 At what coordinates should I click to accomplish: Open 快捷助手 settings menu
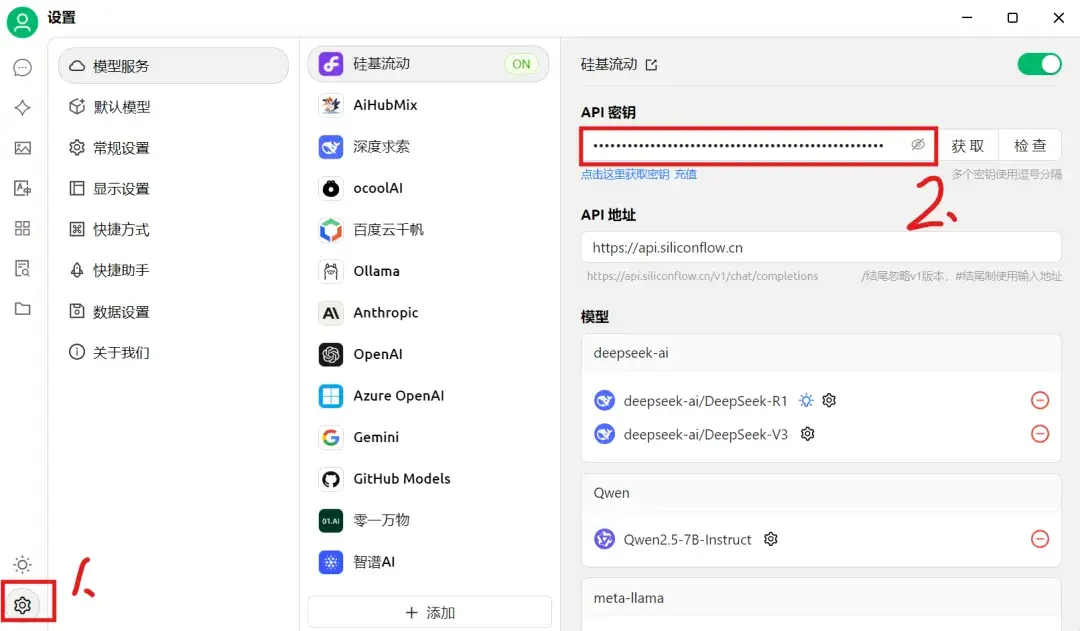pos(174,270)
